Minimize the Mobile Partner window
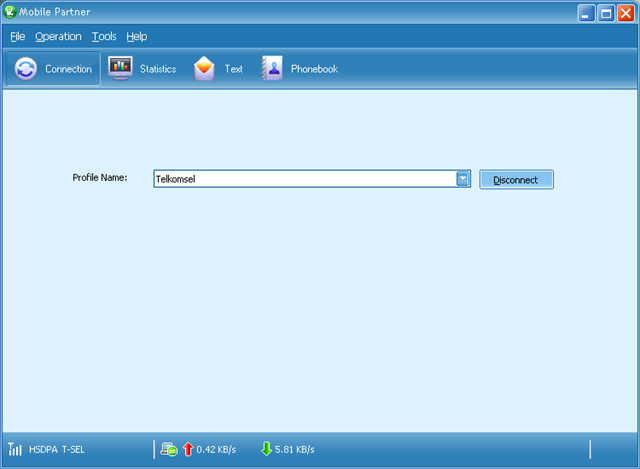Image resolution: width=640 pixels, height=469 pixels. coord(586,13)
